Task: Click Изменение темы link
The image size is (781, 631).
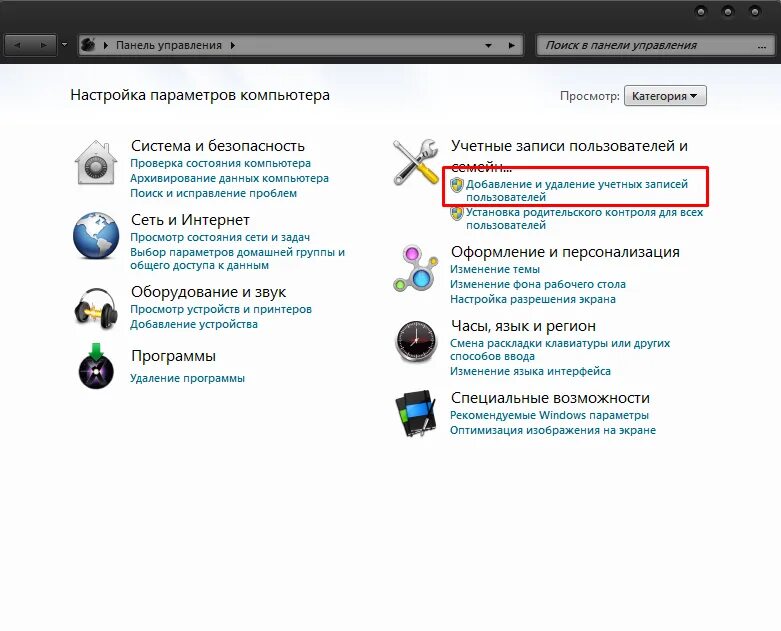Action: pos(495,269)
